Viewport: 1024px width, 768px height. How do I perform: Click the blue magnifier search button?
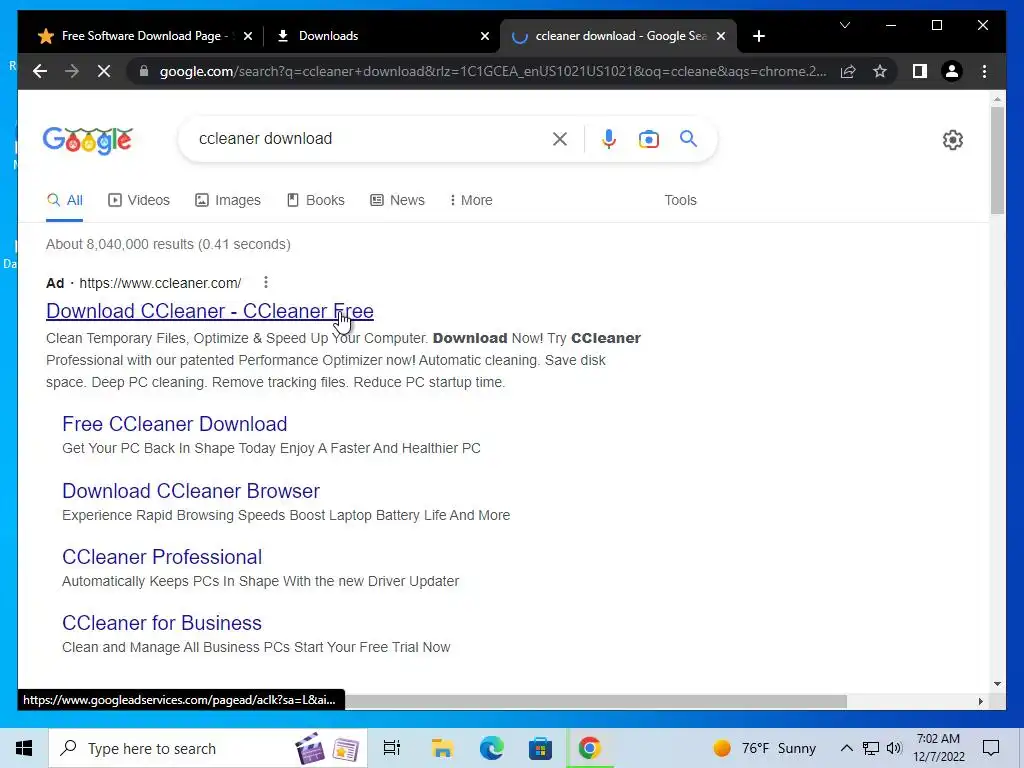(x=688, y=138)
